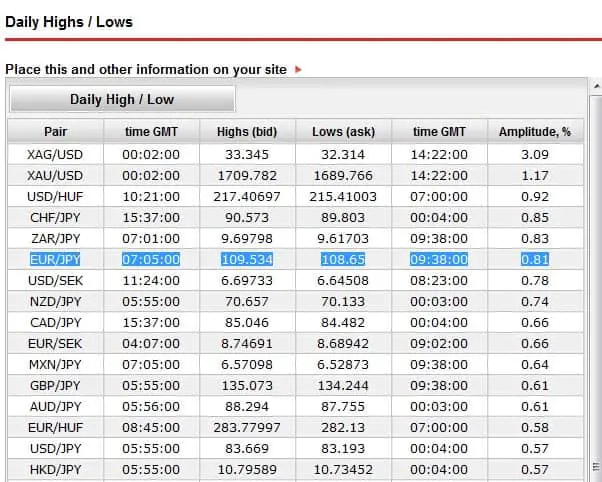Select the USD/JPY pair cell
Viewport: 602px width, 482px height.
pos(55,448)
